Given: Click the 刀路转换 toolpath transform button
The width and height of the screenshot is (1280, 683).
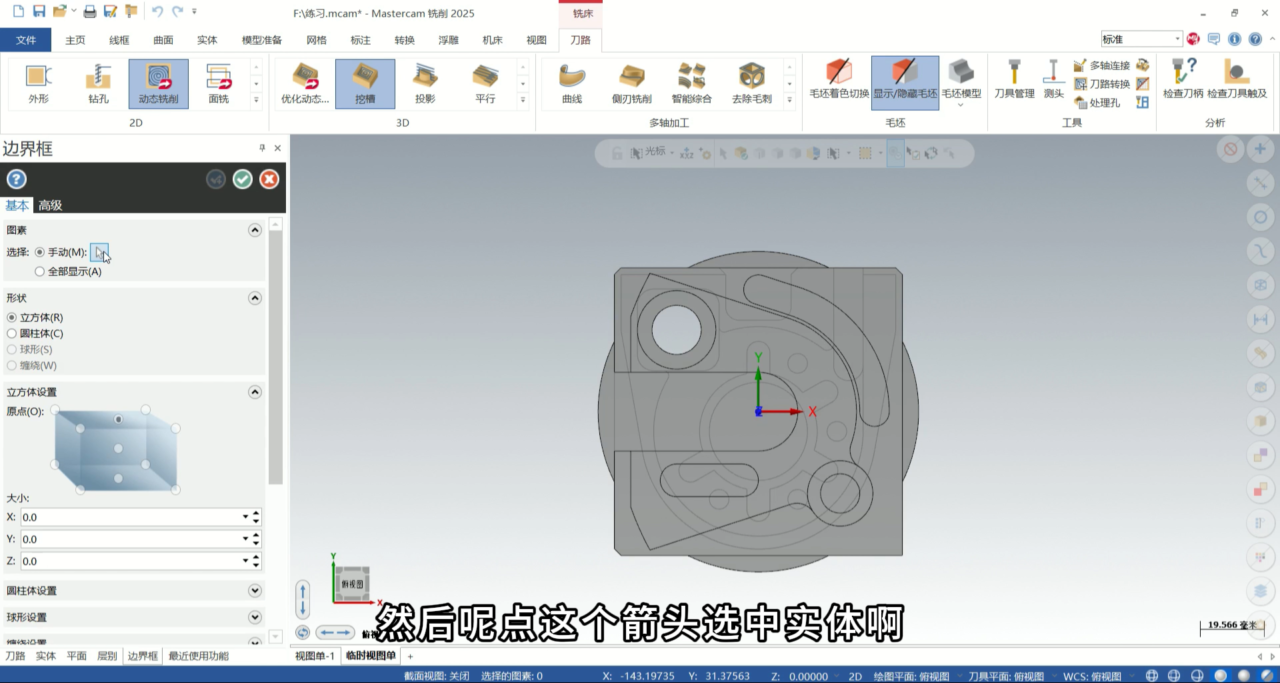Looking at the screenshot, I should [1102, 84].
